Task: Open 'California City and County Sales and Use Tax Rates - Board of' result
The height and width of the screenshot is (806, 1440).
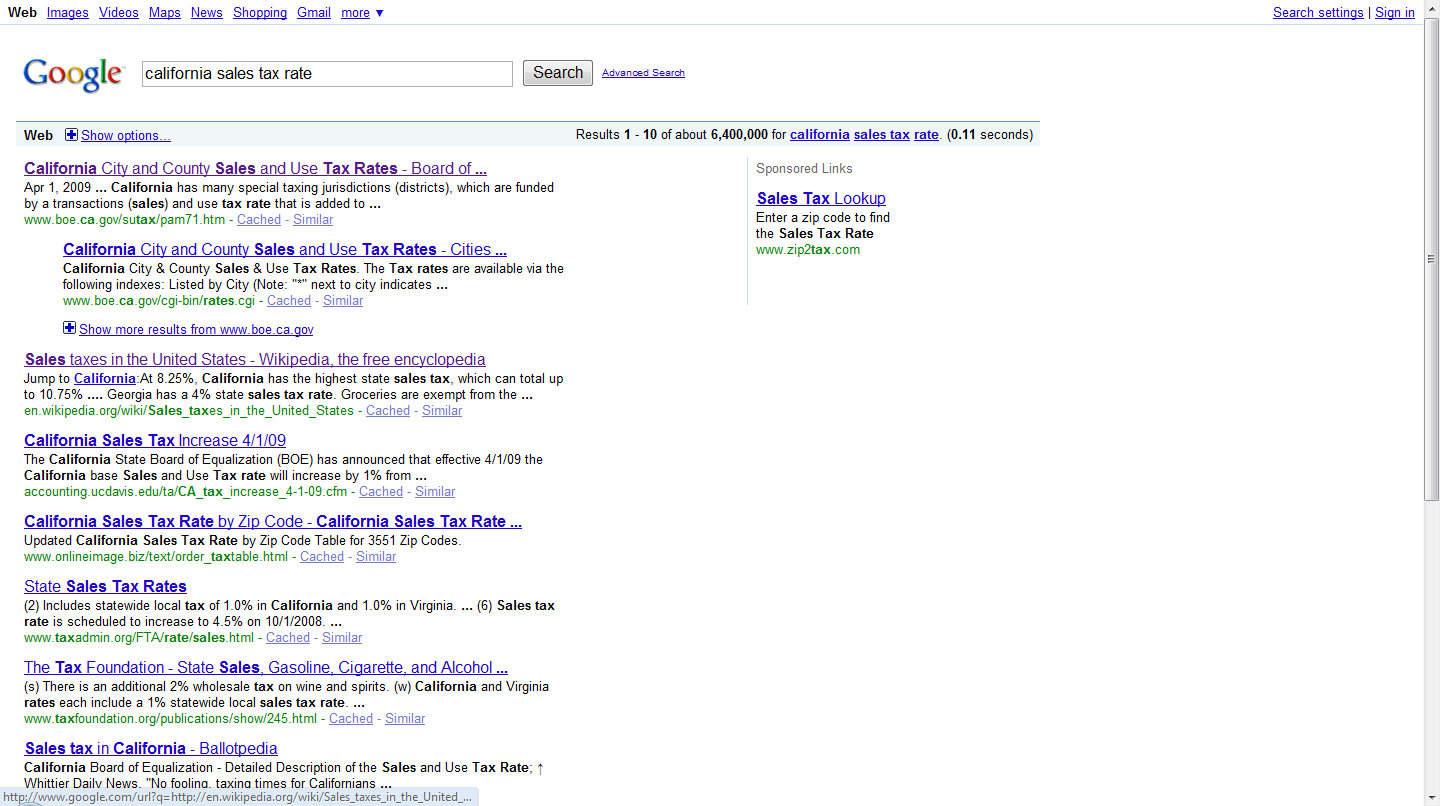Action: [256, 168]
